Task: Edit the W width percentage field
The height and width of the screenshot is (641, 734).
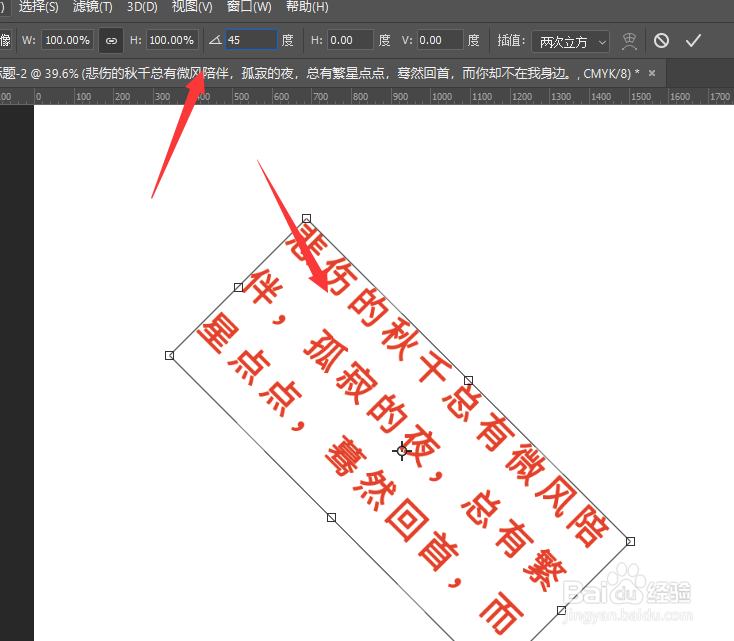Action: (67, 40)
